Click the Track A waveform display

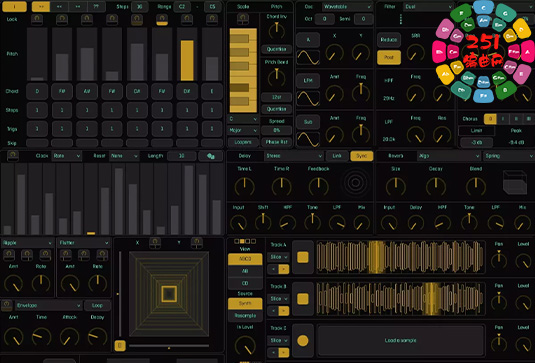(401, 257)
